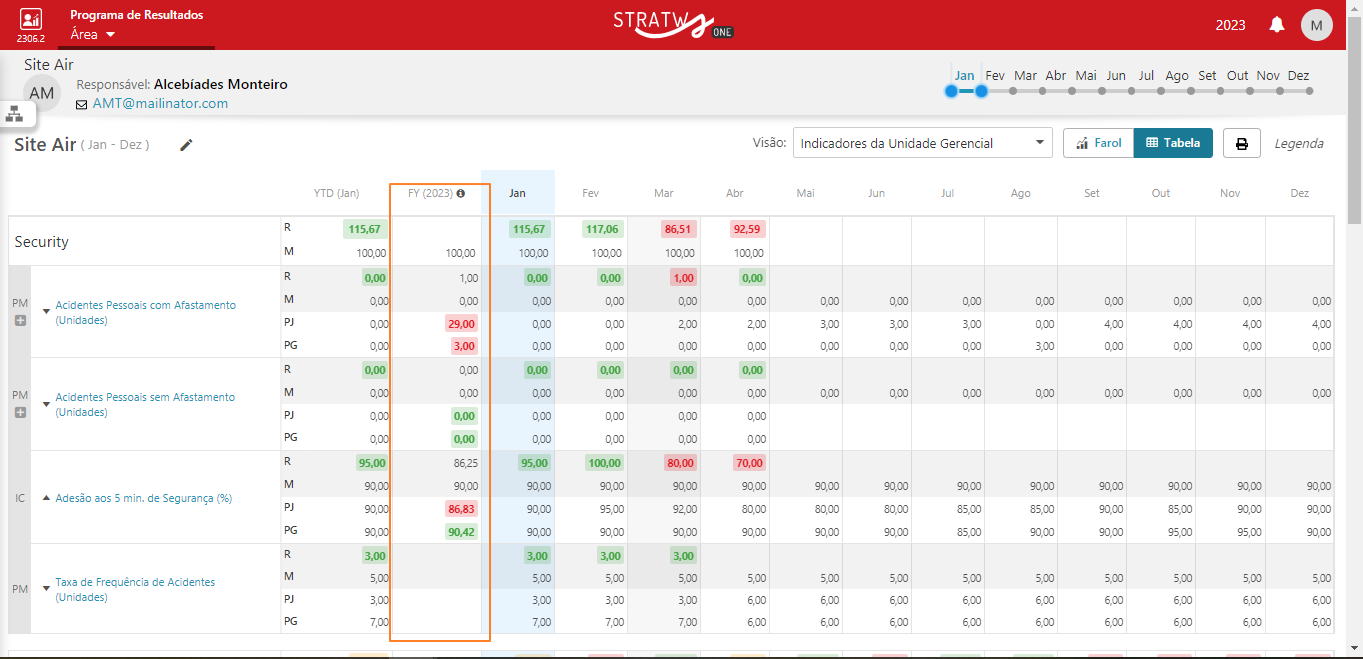Viewport: 1363px width, 659px height.
Task: Open the Programa de Resultados module icon
Action: (31, 19)
